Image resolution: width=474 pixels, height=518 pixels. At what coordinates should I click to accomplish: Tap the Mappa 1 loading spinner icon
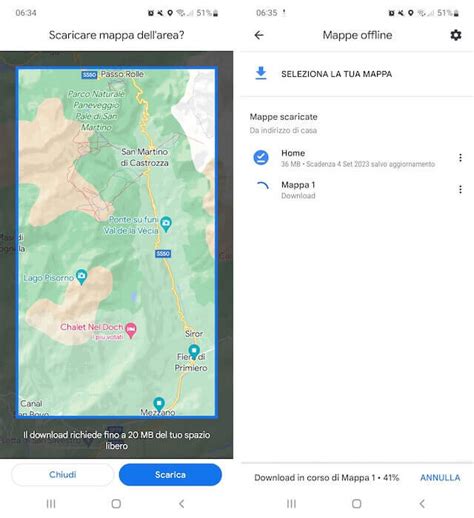point(262,186)
